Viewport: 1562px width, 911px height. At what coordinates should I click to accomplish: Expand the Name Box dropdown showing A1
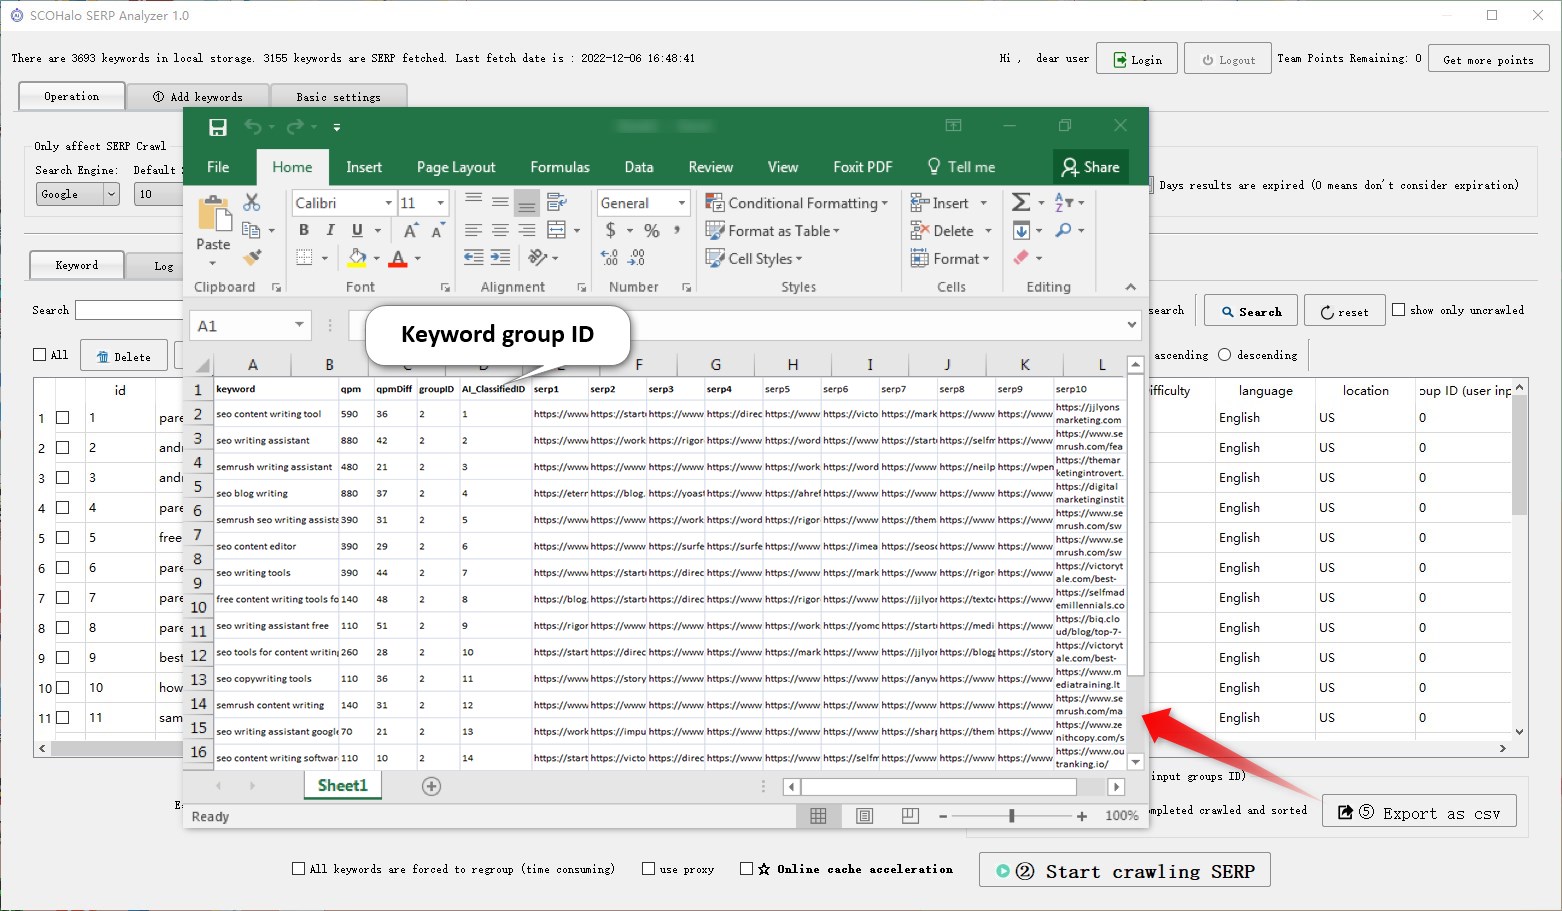pos(299,325)
